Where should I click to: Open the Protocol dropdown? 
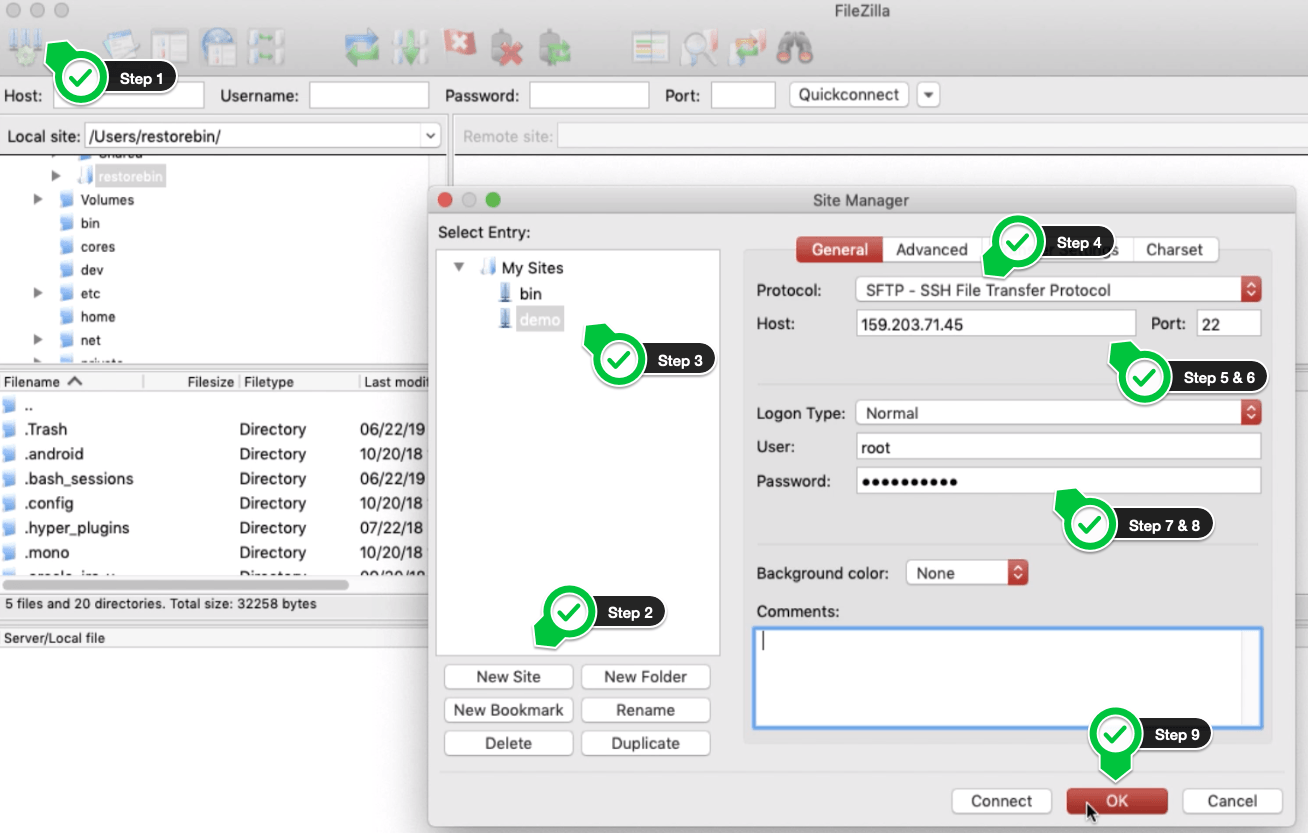[1251, 290]
